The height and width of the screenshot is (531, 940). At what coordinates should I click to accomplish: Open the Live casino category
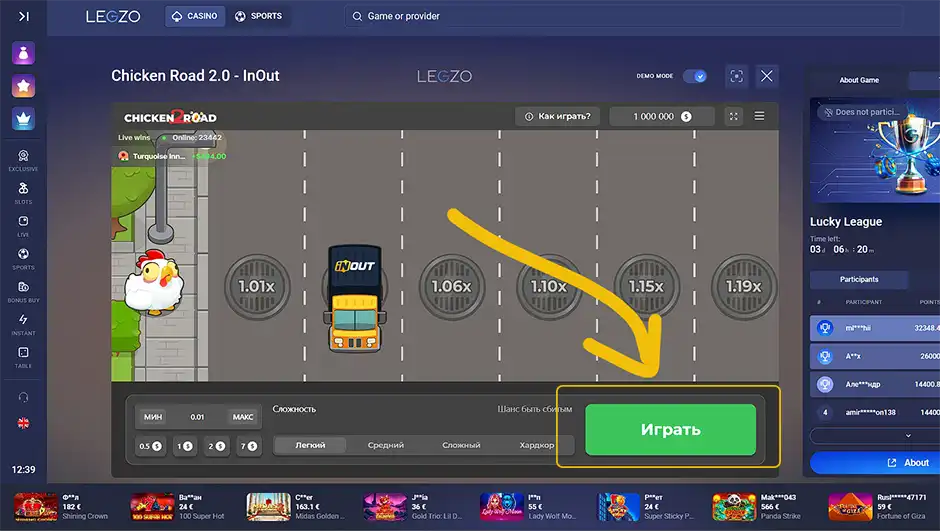pyautogui.click(x=23, y=226)
